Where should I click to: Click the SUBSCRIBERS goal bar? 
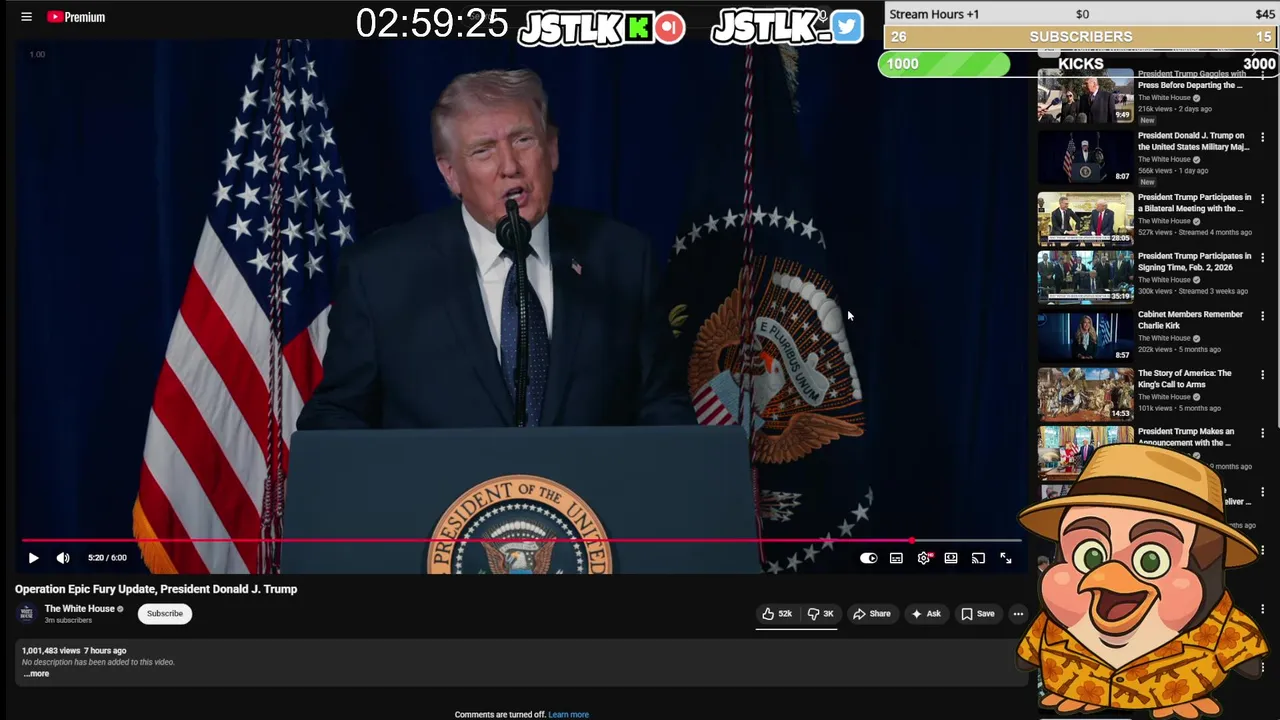tap(1081, 37)
